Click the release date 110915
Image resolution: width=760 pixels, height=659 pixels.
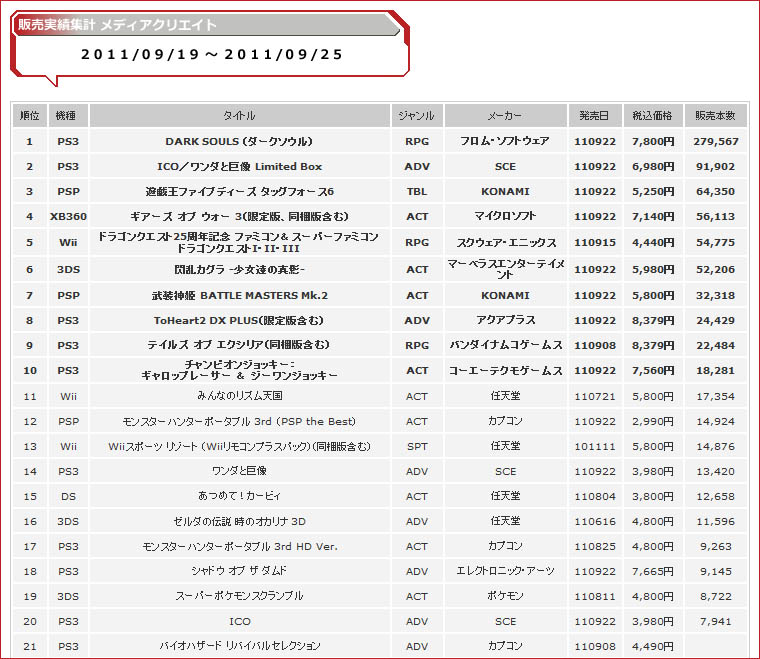pyautogui.click(x=595, y=243)
